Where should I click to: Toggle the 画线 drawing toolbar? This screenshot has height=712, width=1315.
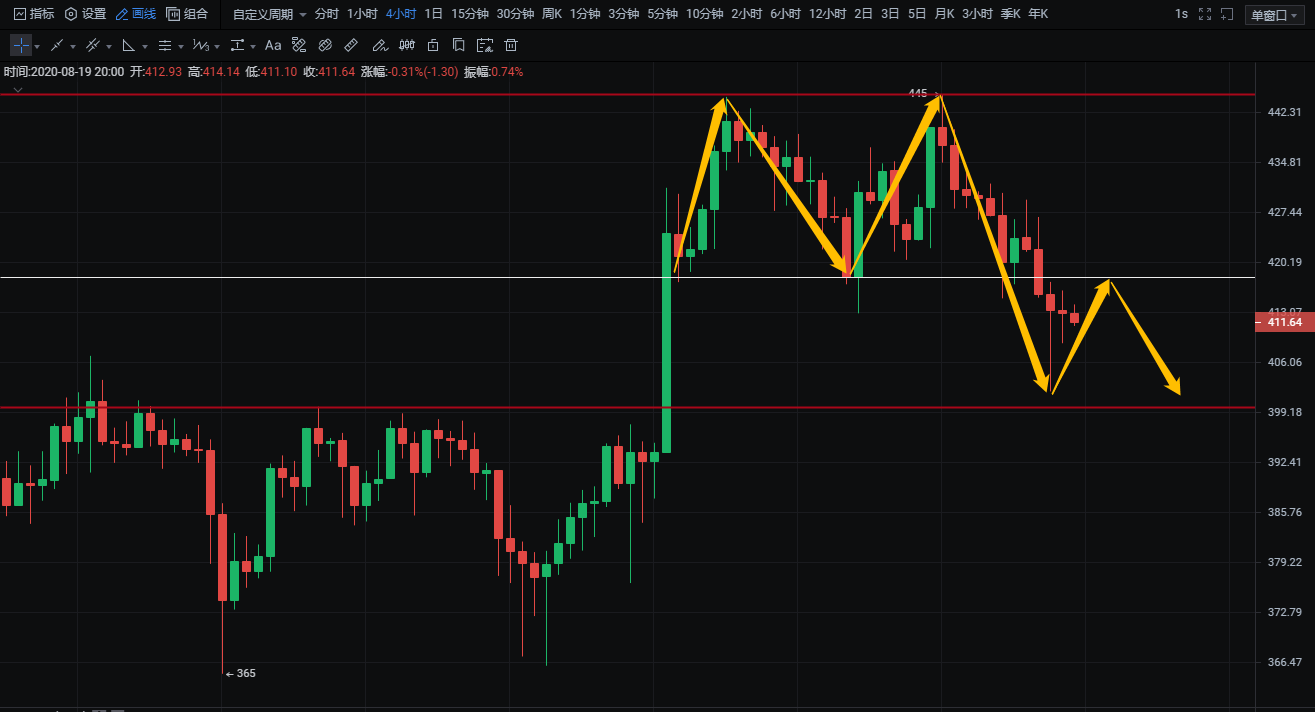point(136,14)
